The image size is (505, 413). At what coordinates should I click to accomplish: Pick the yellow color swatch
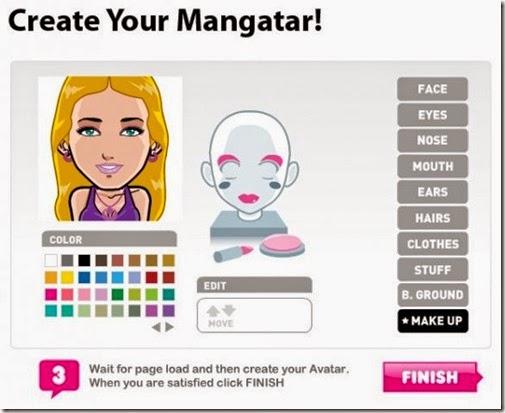tap(67, 277)
